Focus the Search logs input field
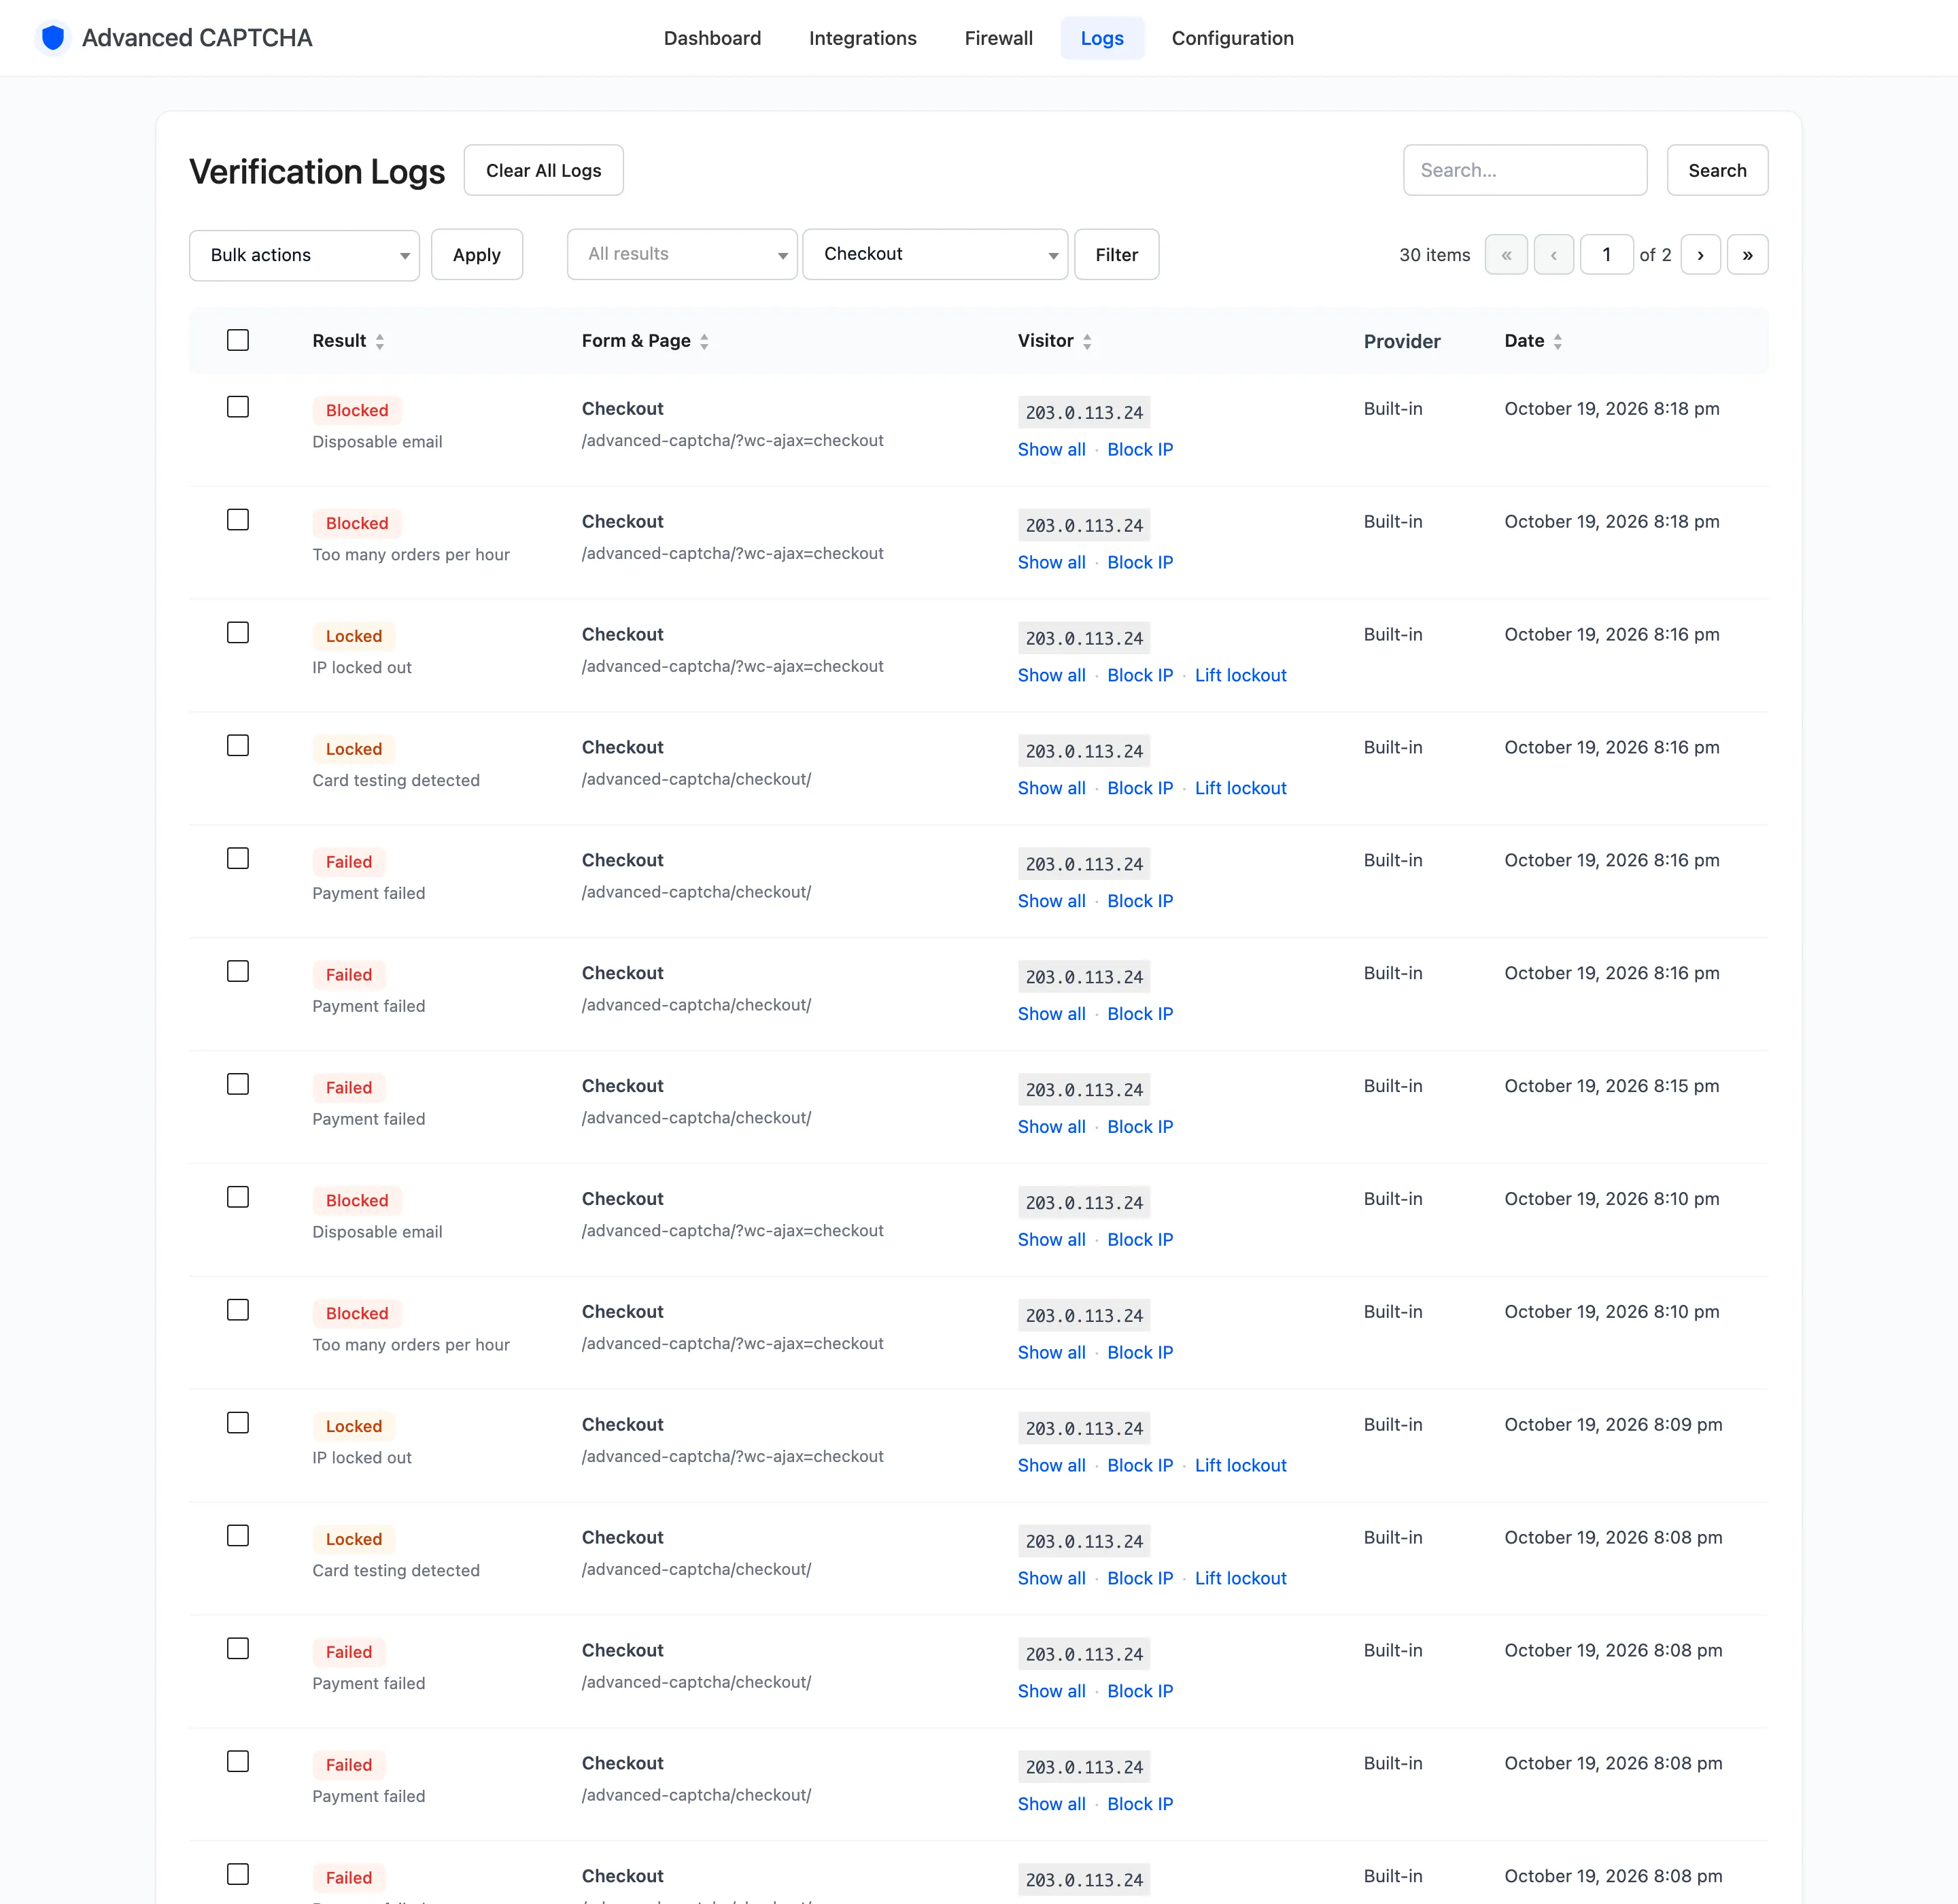Screen dimensions: 1958x1904 [1525, 170]
